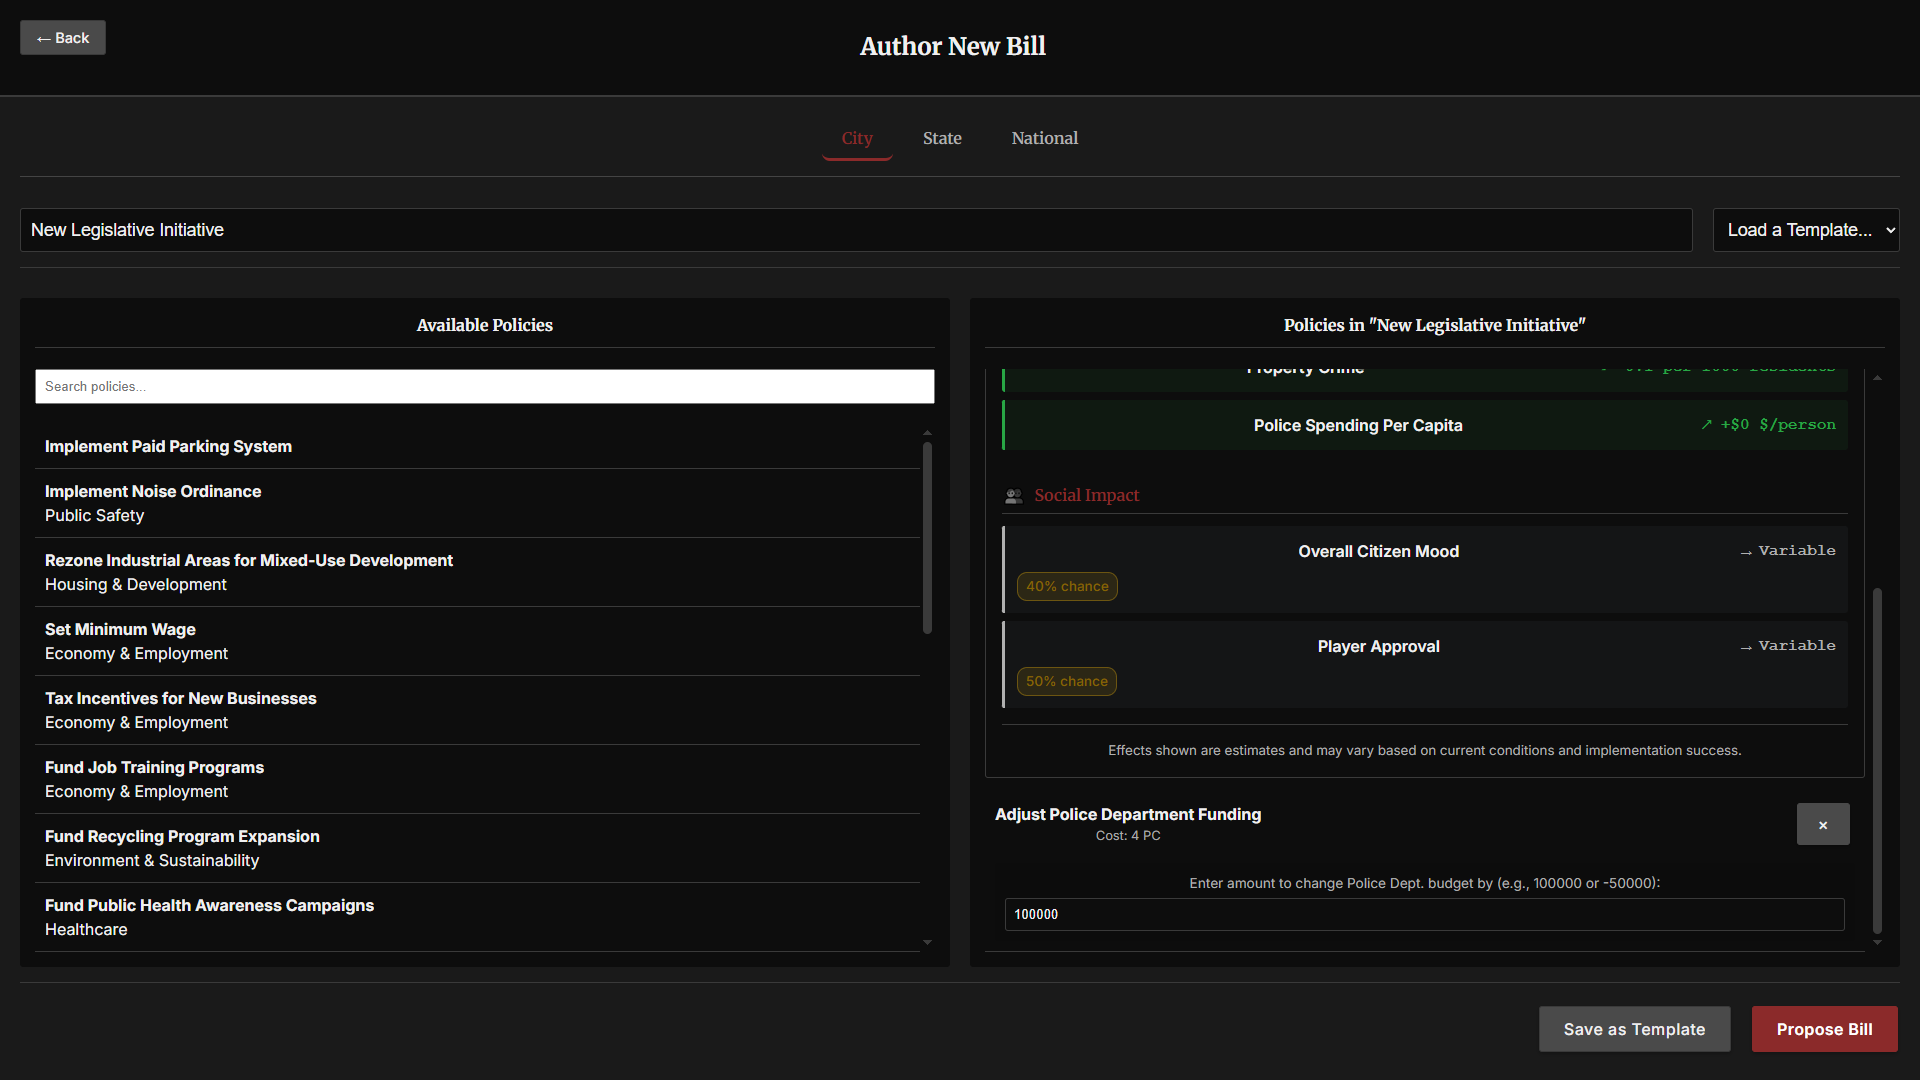Image resolution: width=1920 pixels, height=1080 pixels.
Task: Edit the bill title text field
Action: (x=855, y=230)
